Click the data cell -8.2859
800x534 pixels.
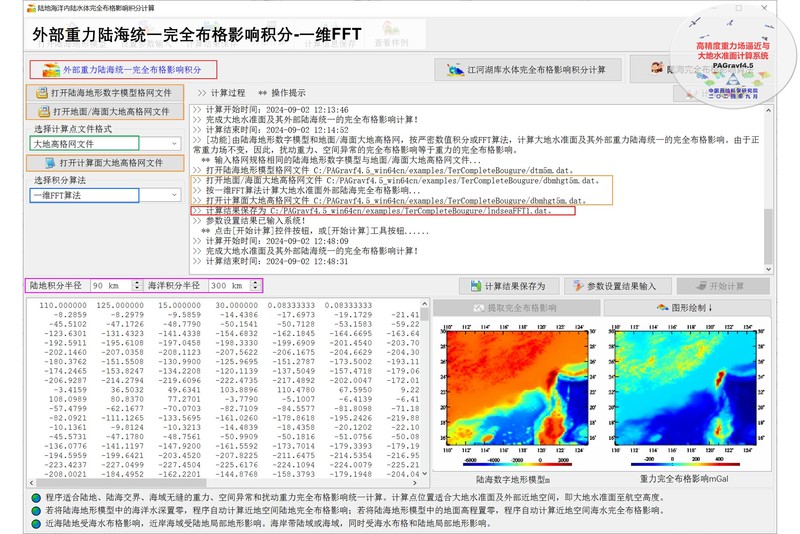pyautogui.click(x=70, y=315)
